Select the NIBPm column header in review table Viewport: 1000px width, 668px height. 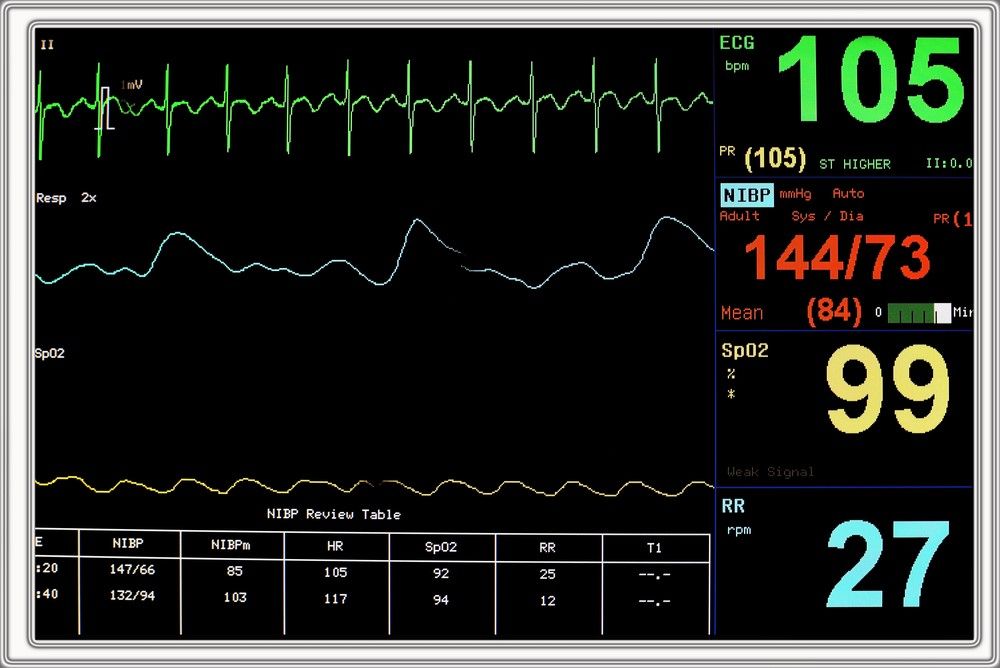pyautogui.click(x=232, y=546)
